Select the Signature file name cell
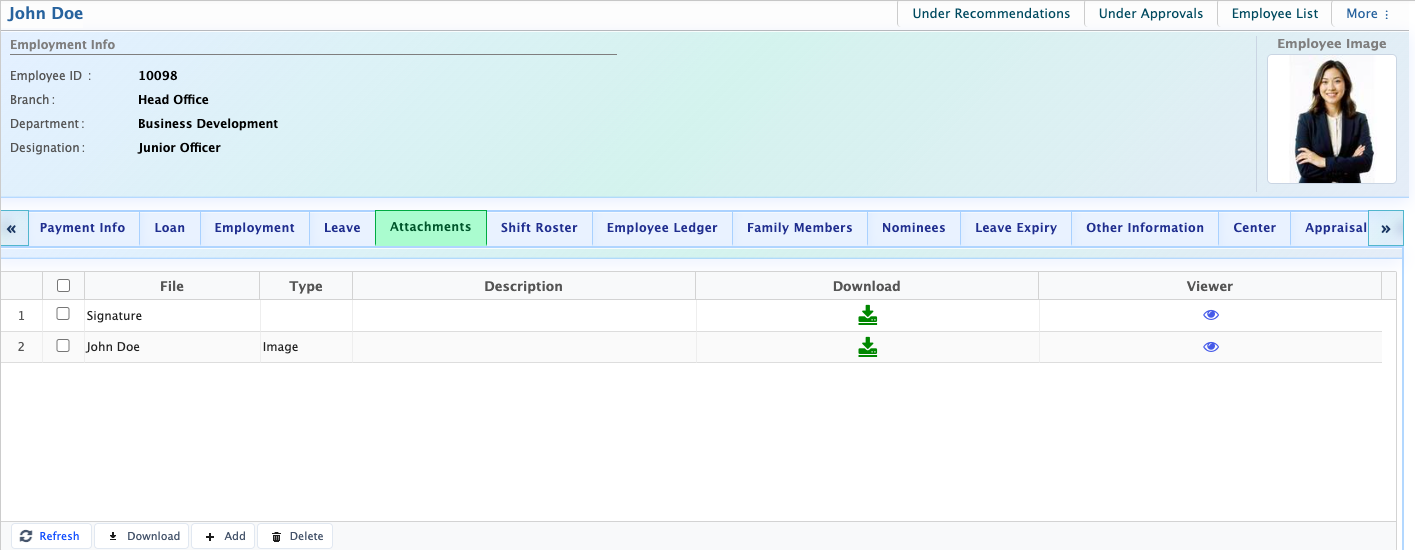The width and height of the screenshot is (1415, 550). pyautogui.click(x=172, y=316)
